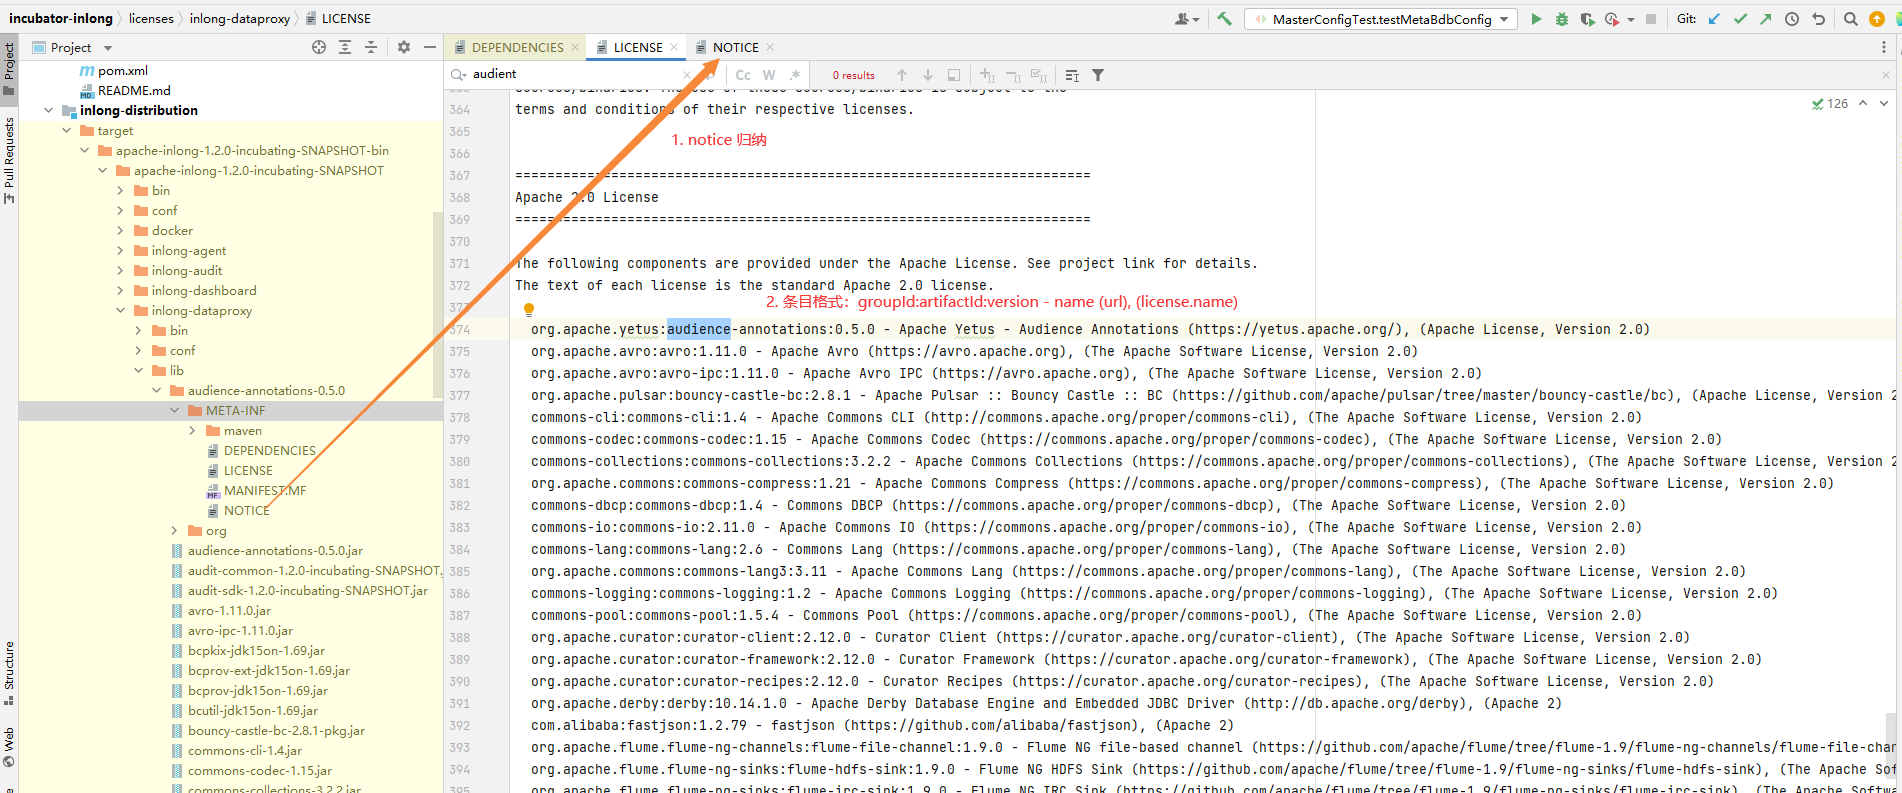1902x793 pixels.
Task: Run the MasterConfigTest configuration
Action: (1536, 19)
